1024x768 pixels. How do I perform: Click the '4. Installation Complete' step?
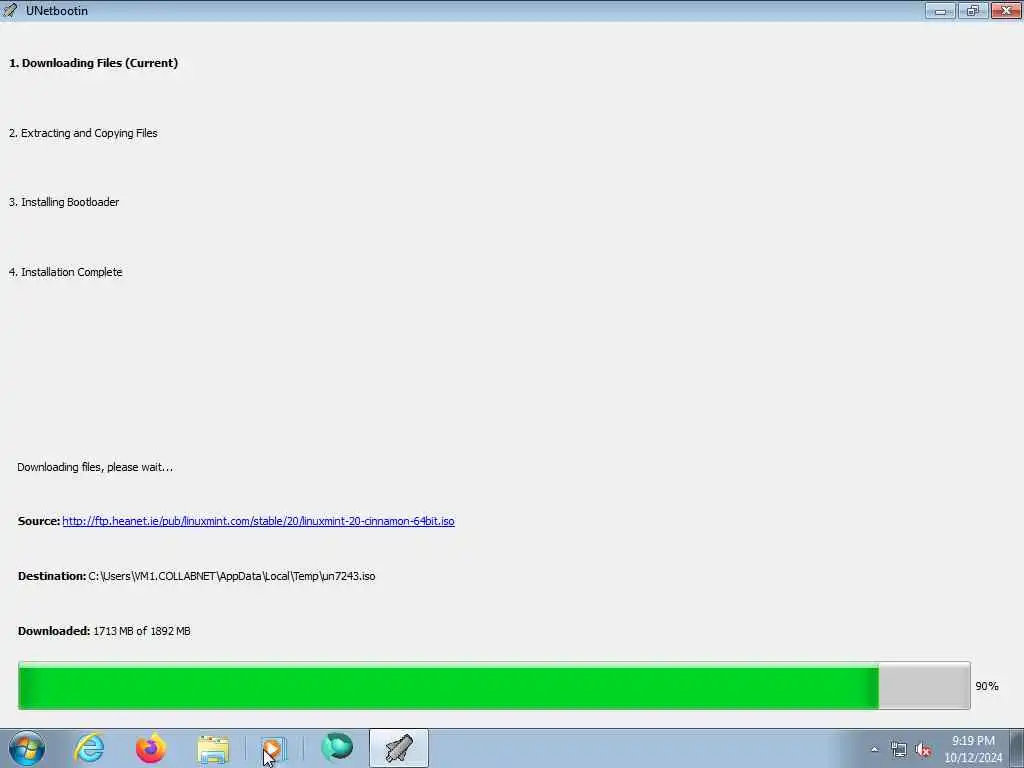click(x=65, y=272)
